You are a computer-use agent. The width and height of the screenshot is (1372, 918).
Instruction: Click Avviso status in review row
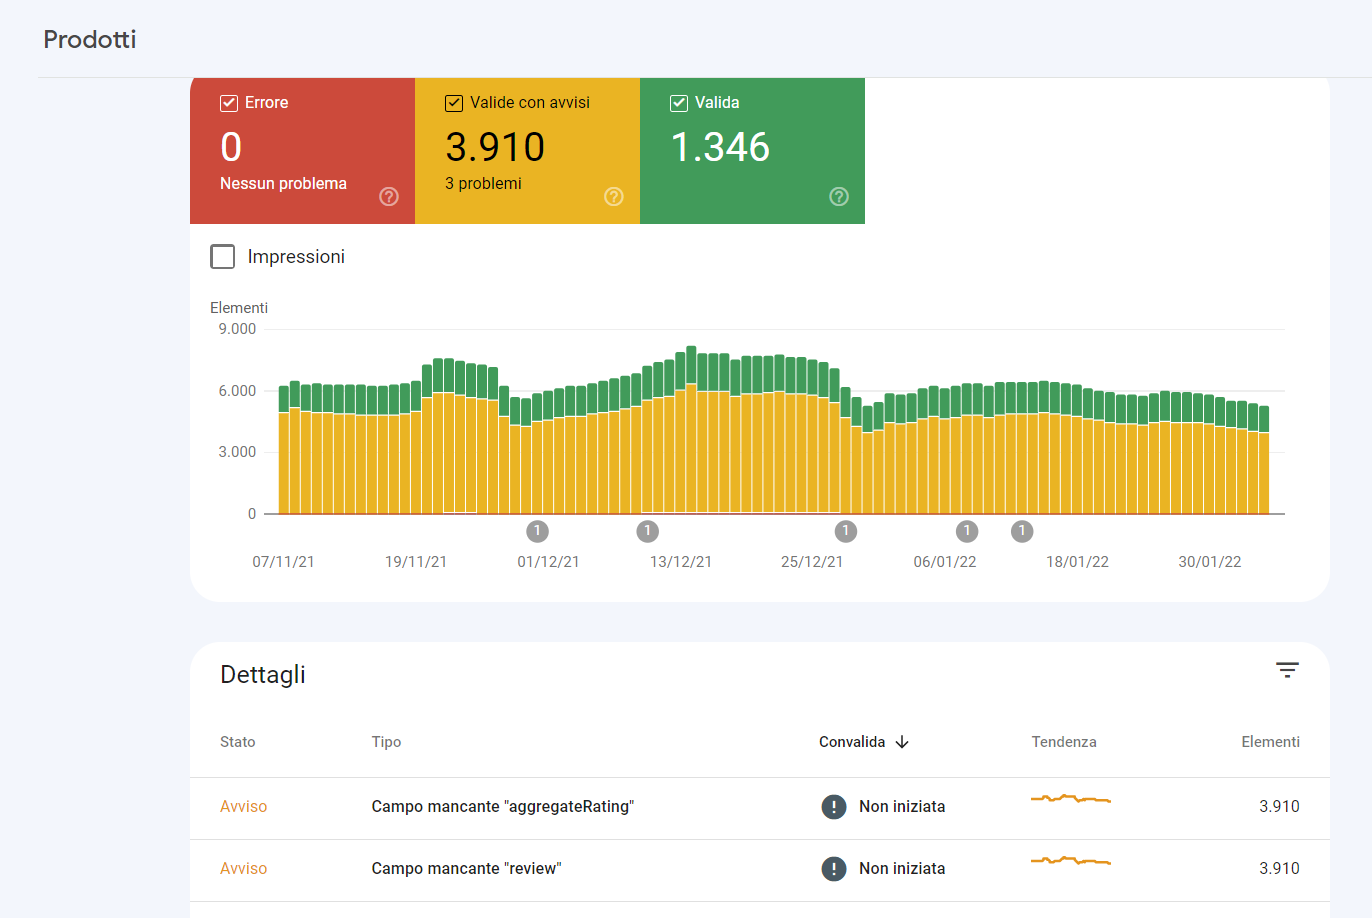(x=244, y=869)
